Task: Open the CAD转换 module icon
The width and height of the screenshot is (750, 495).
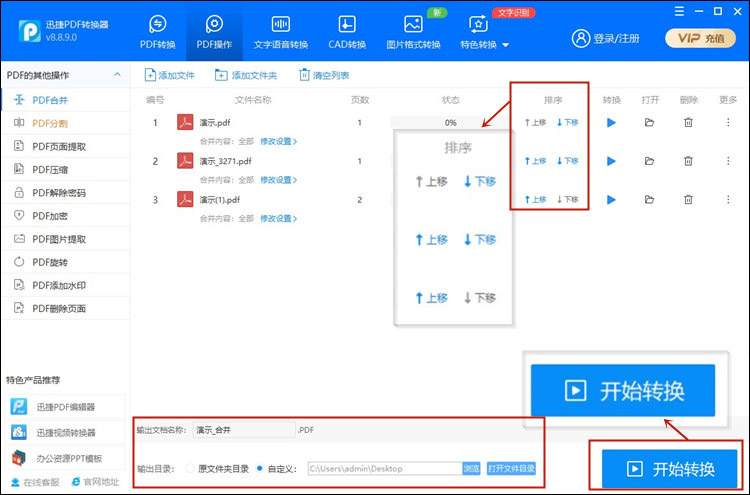Action: [x=347, y=25]
